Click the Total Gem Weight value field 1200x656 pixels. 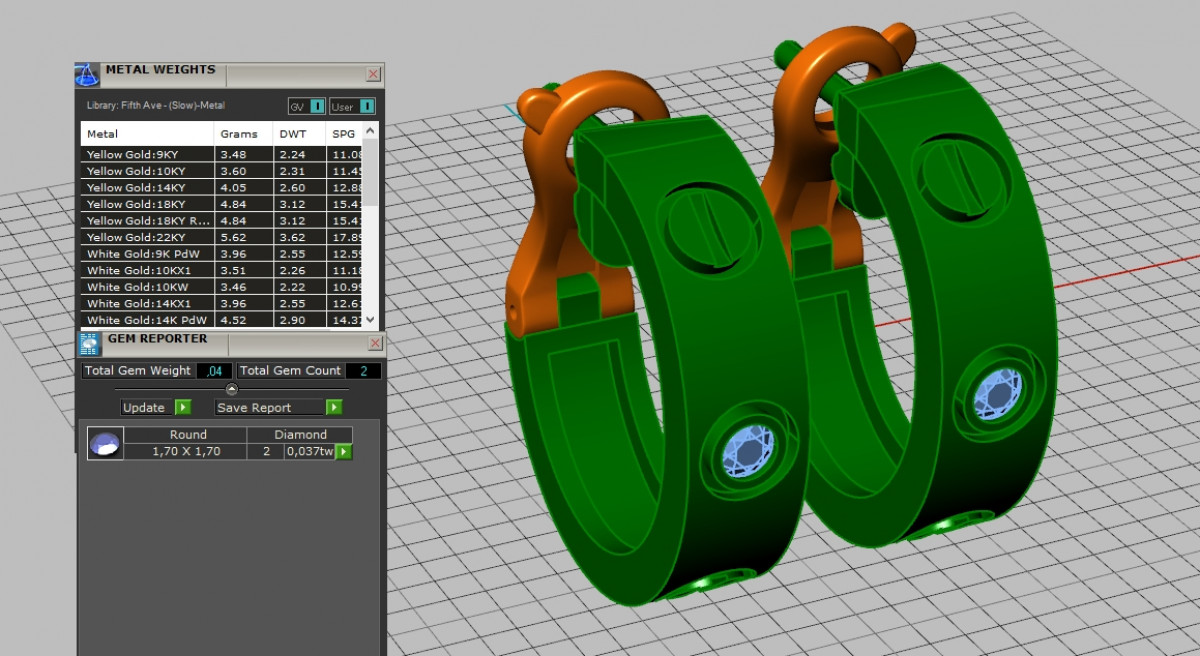[x=214, y=371]
